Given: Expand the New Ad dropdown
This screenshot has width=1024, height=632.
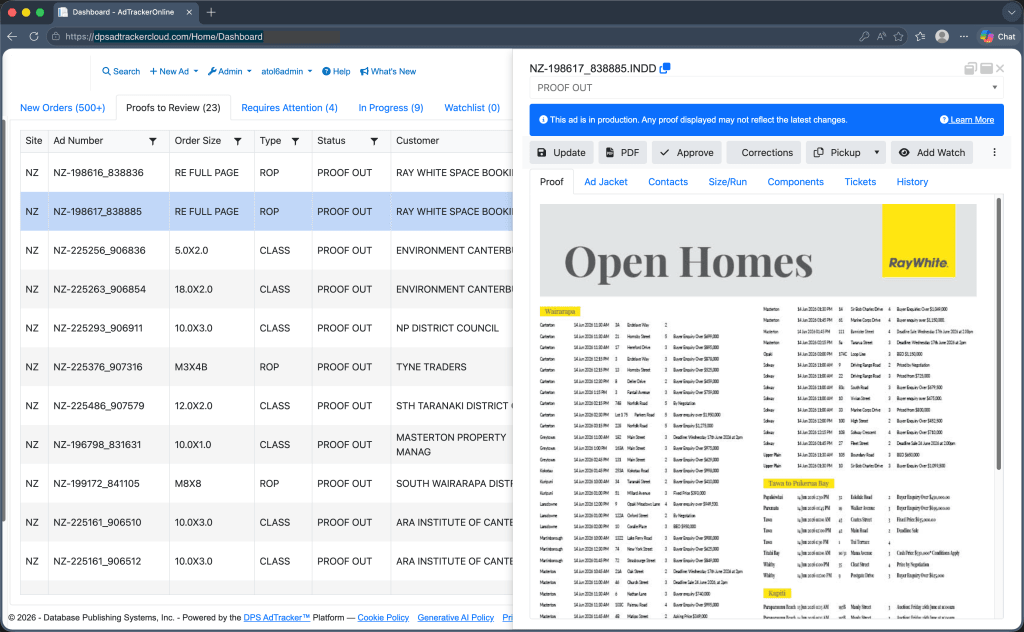Looking at the screenshot, I should tap(174, 71).
